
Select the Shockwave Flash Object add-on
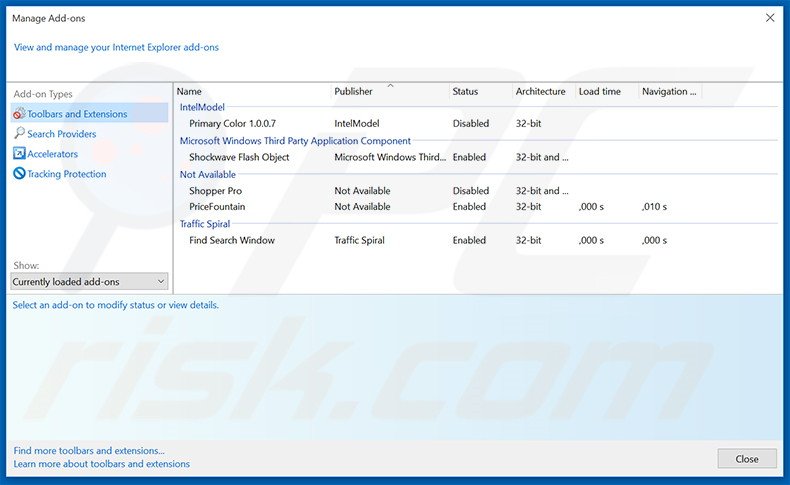coord(239,157)
